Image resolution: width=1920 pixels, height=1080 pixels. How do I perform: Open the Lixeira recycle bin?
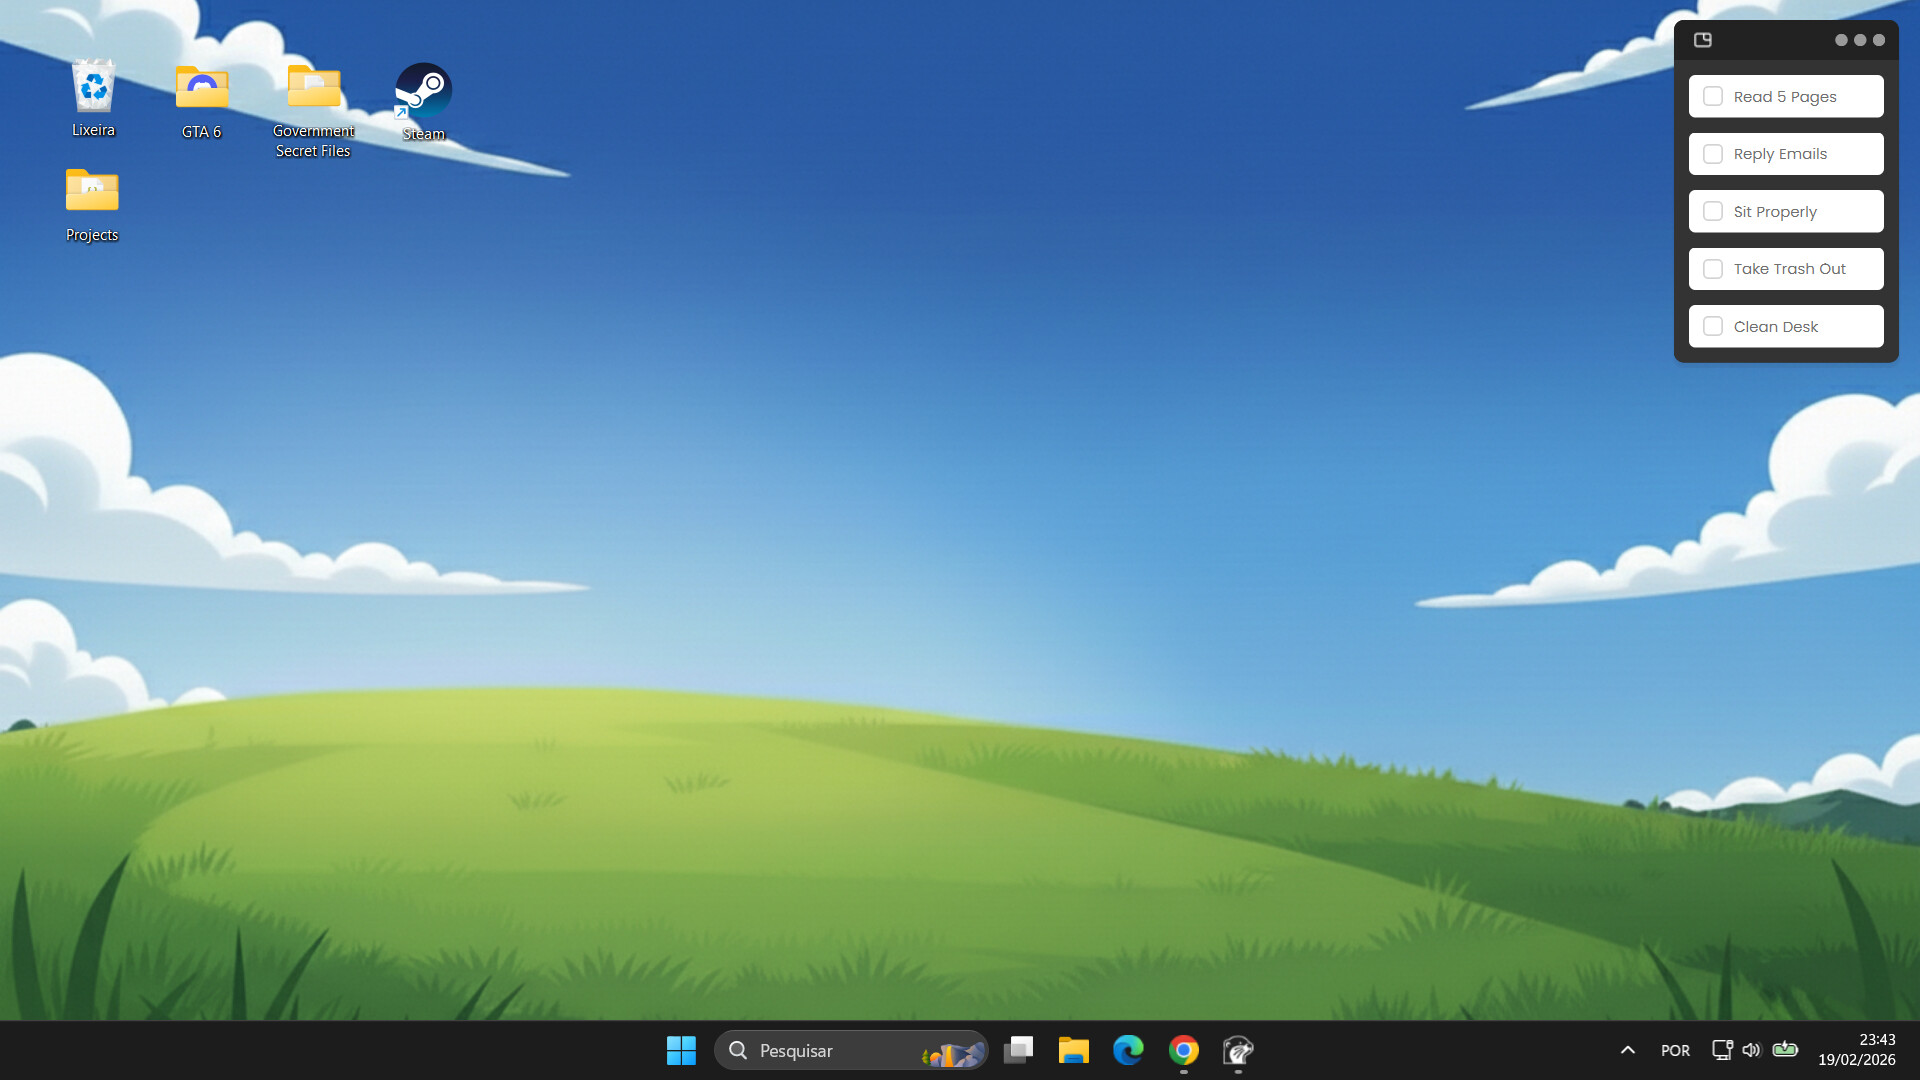(92, 86)
